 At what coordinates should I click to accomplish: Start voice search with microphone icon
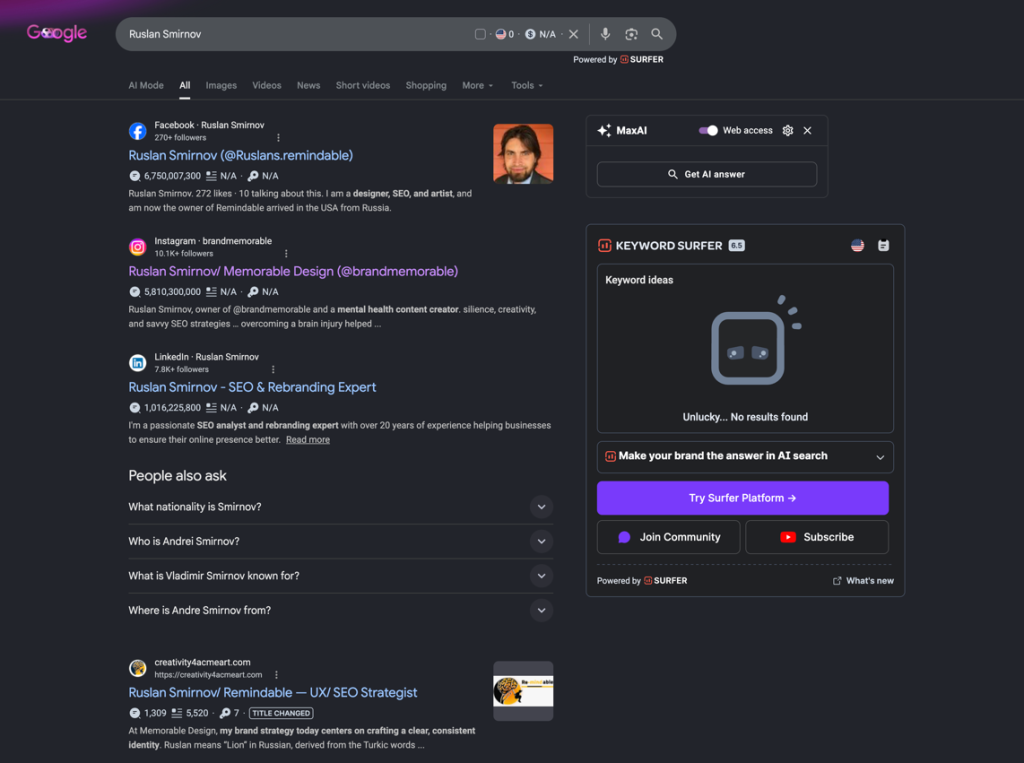[605, 34]
